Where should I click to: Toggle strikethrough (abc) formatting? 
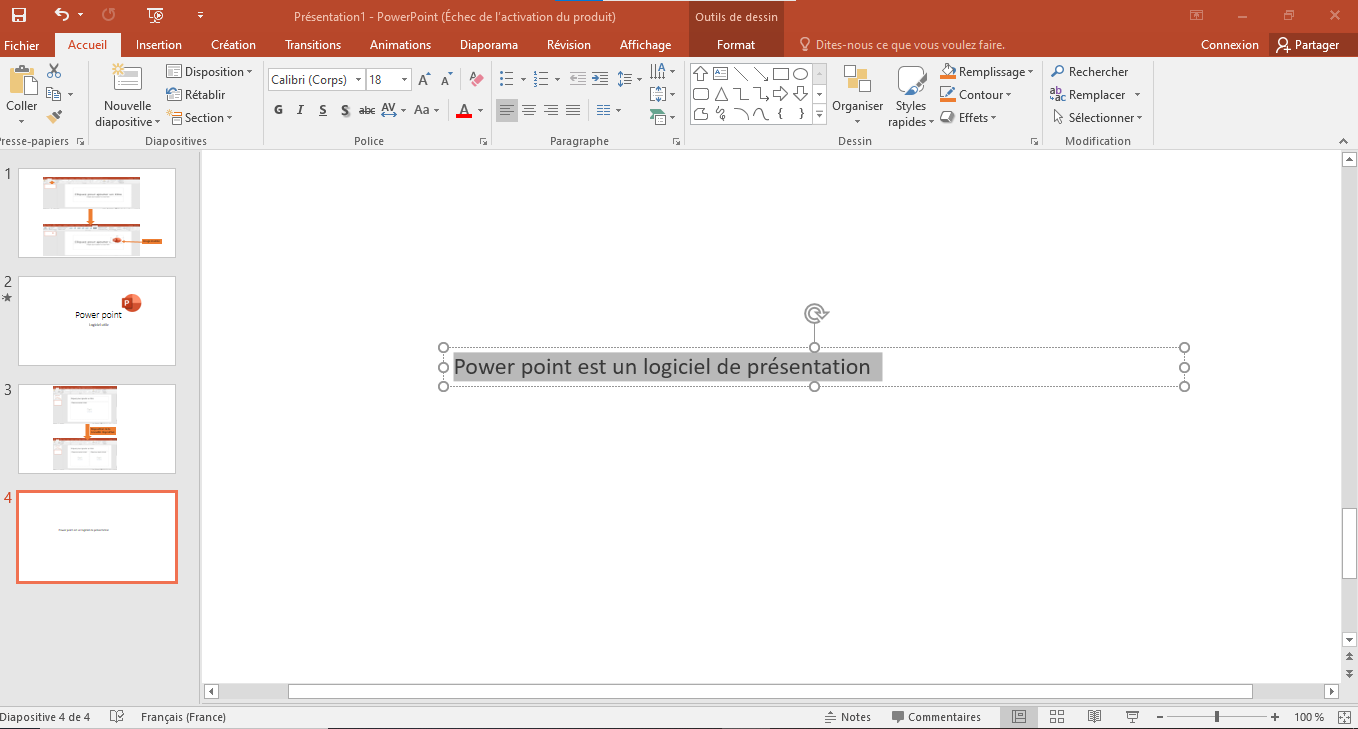(x=367, y=110)
